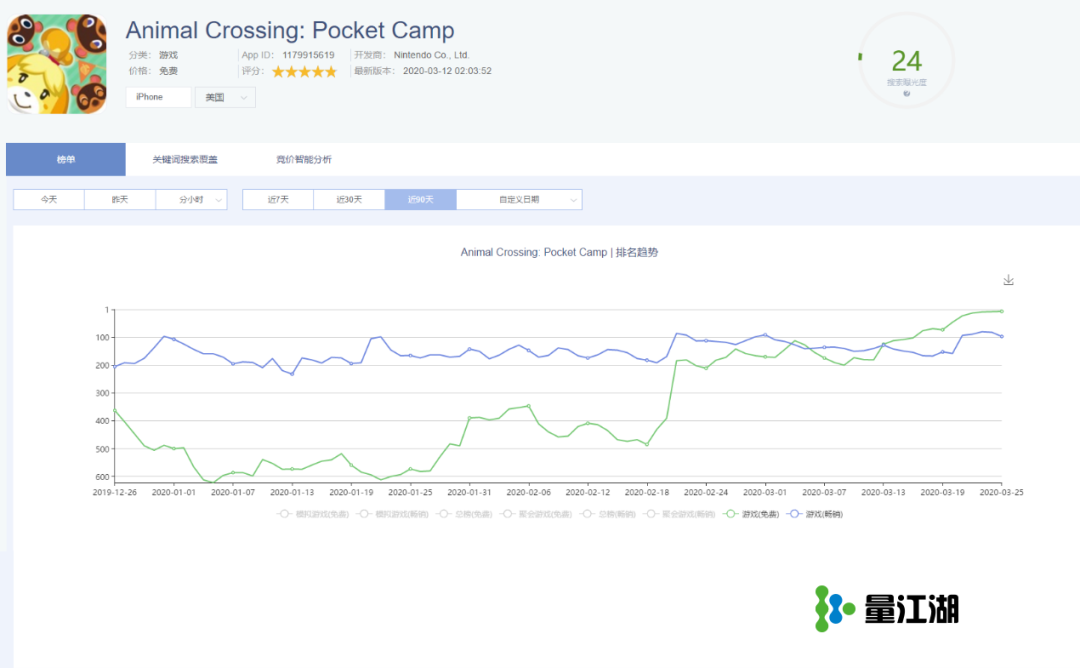Click the 量江湖 logo
This screenshot has height=668, width=1080.
pyautogui.click(x=887, y=608)
